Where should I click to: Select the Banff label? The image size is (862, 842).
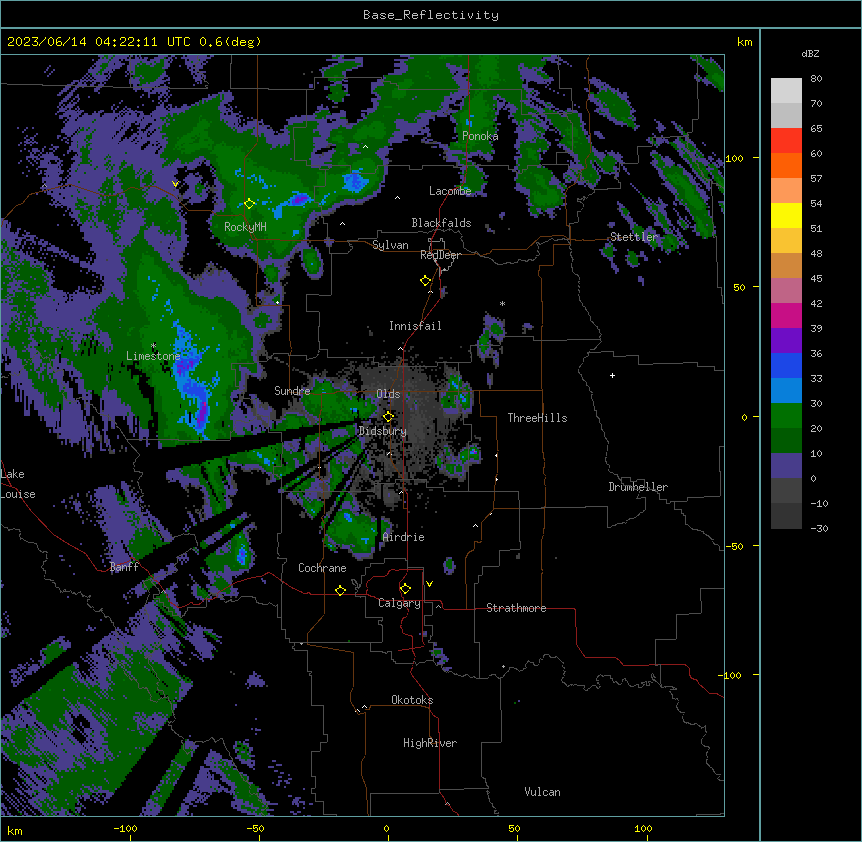click(x=124, y=567)
